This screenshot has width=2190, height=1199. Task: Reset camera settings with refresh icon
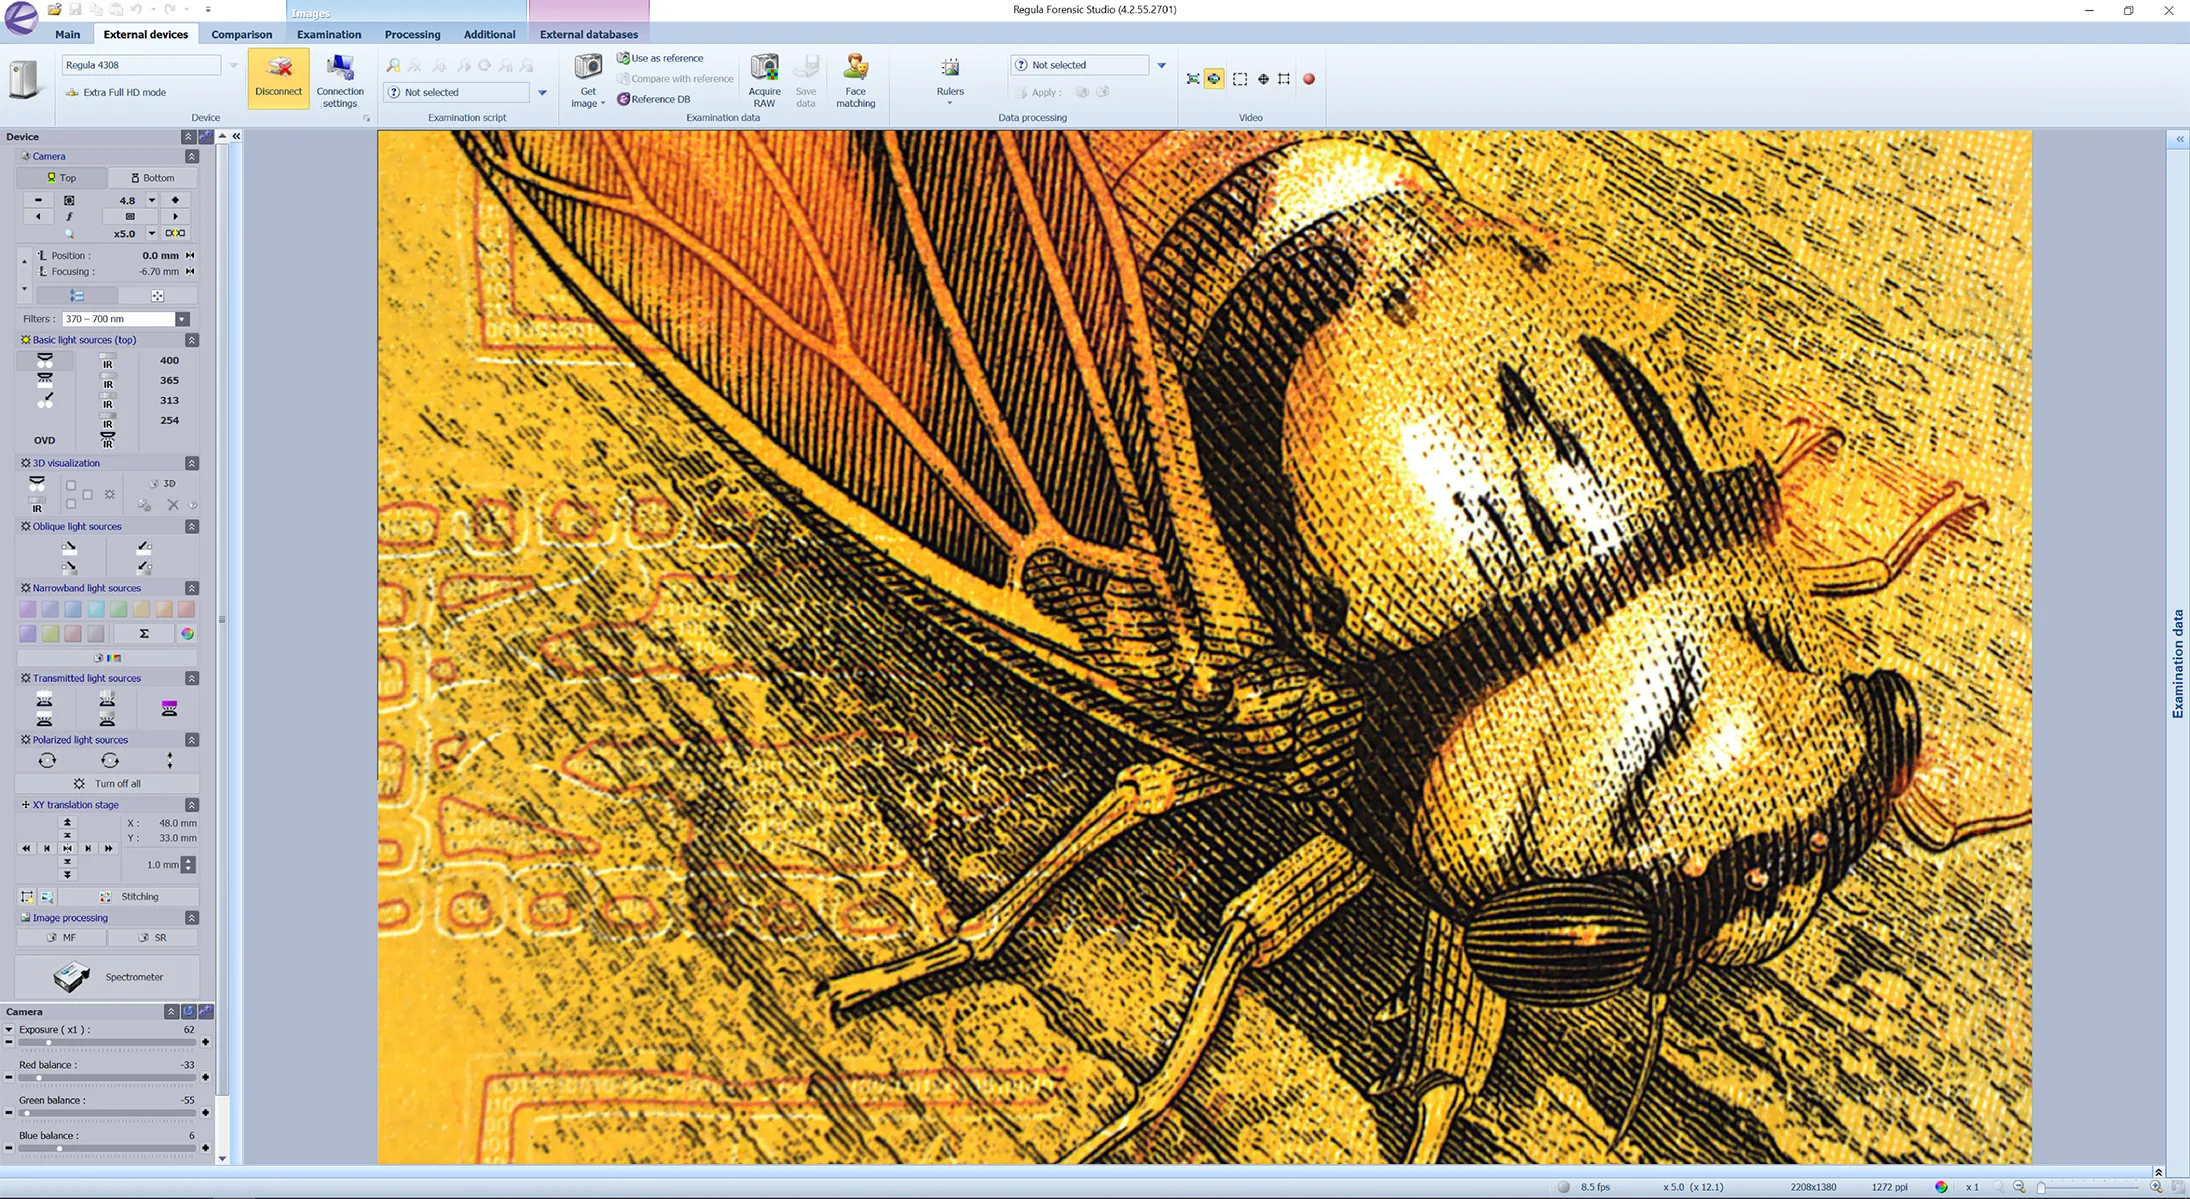188,1011
